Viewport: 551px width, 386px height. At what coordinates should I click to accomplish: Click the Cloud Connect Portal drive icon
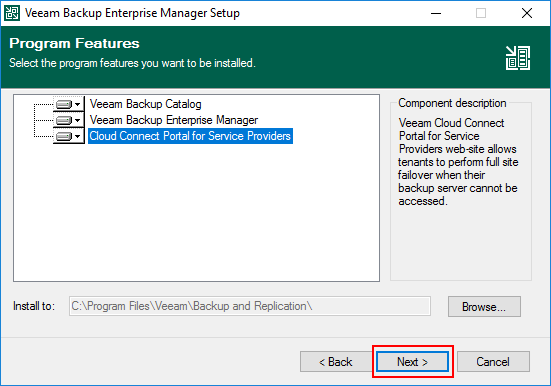click(x=64, y=136)
